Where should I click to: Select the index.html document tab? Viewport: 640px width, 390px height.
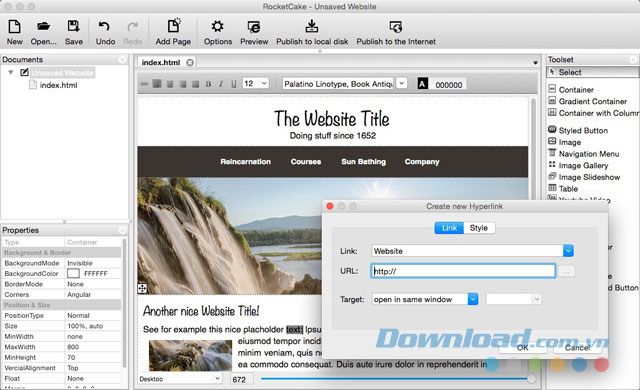pyautogui.click(x=161, y=62)
